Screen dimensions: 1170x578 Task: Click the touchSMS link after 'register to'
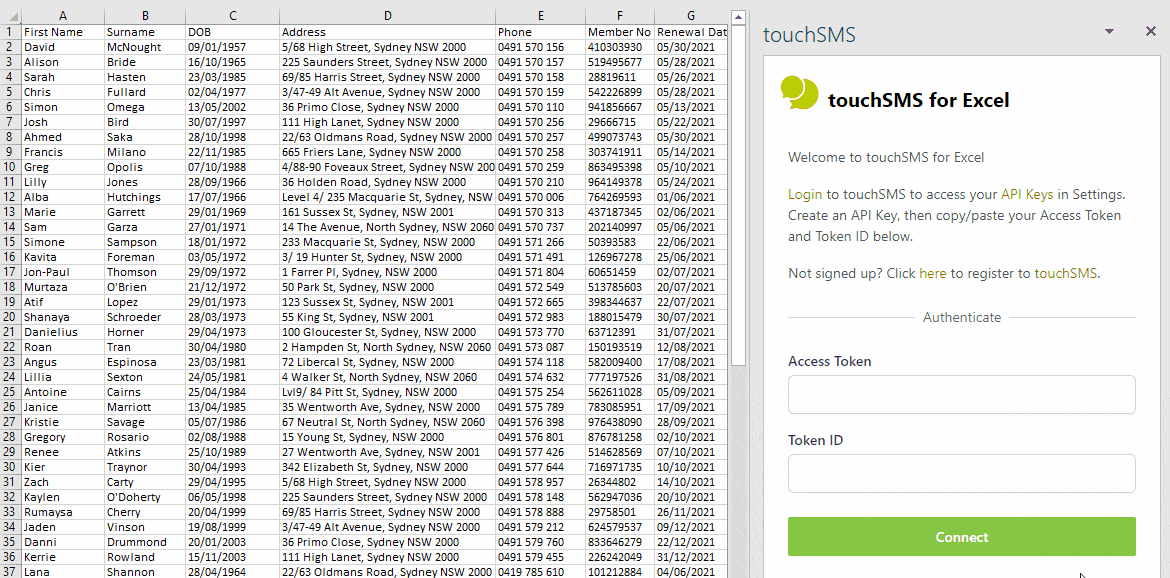[x=1066, y=273]
